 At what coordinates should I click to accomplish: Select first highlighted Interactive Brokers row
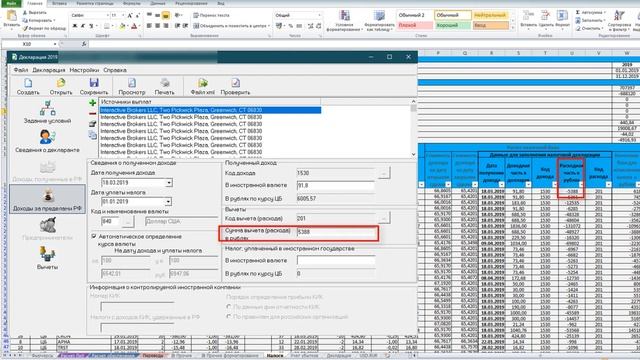coord(210,110)
